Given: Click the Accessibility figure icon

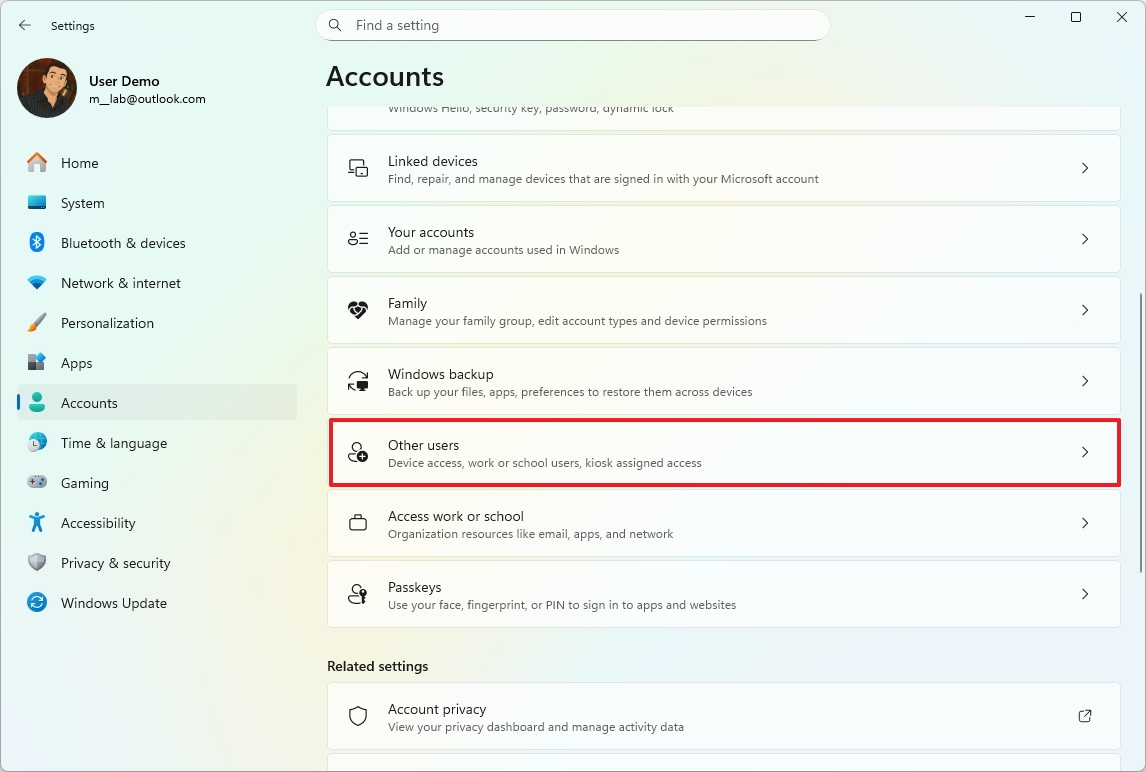Looking at the screenshot, I should [37, 523].
